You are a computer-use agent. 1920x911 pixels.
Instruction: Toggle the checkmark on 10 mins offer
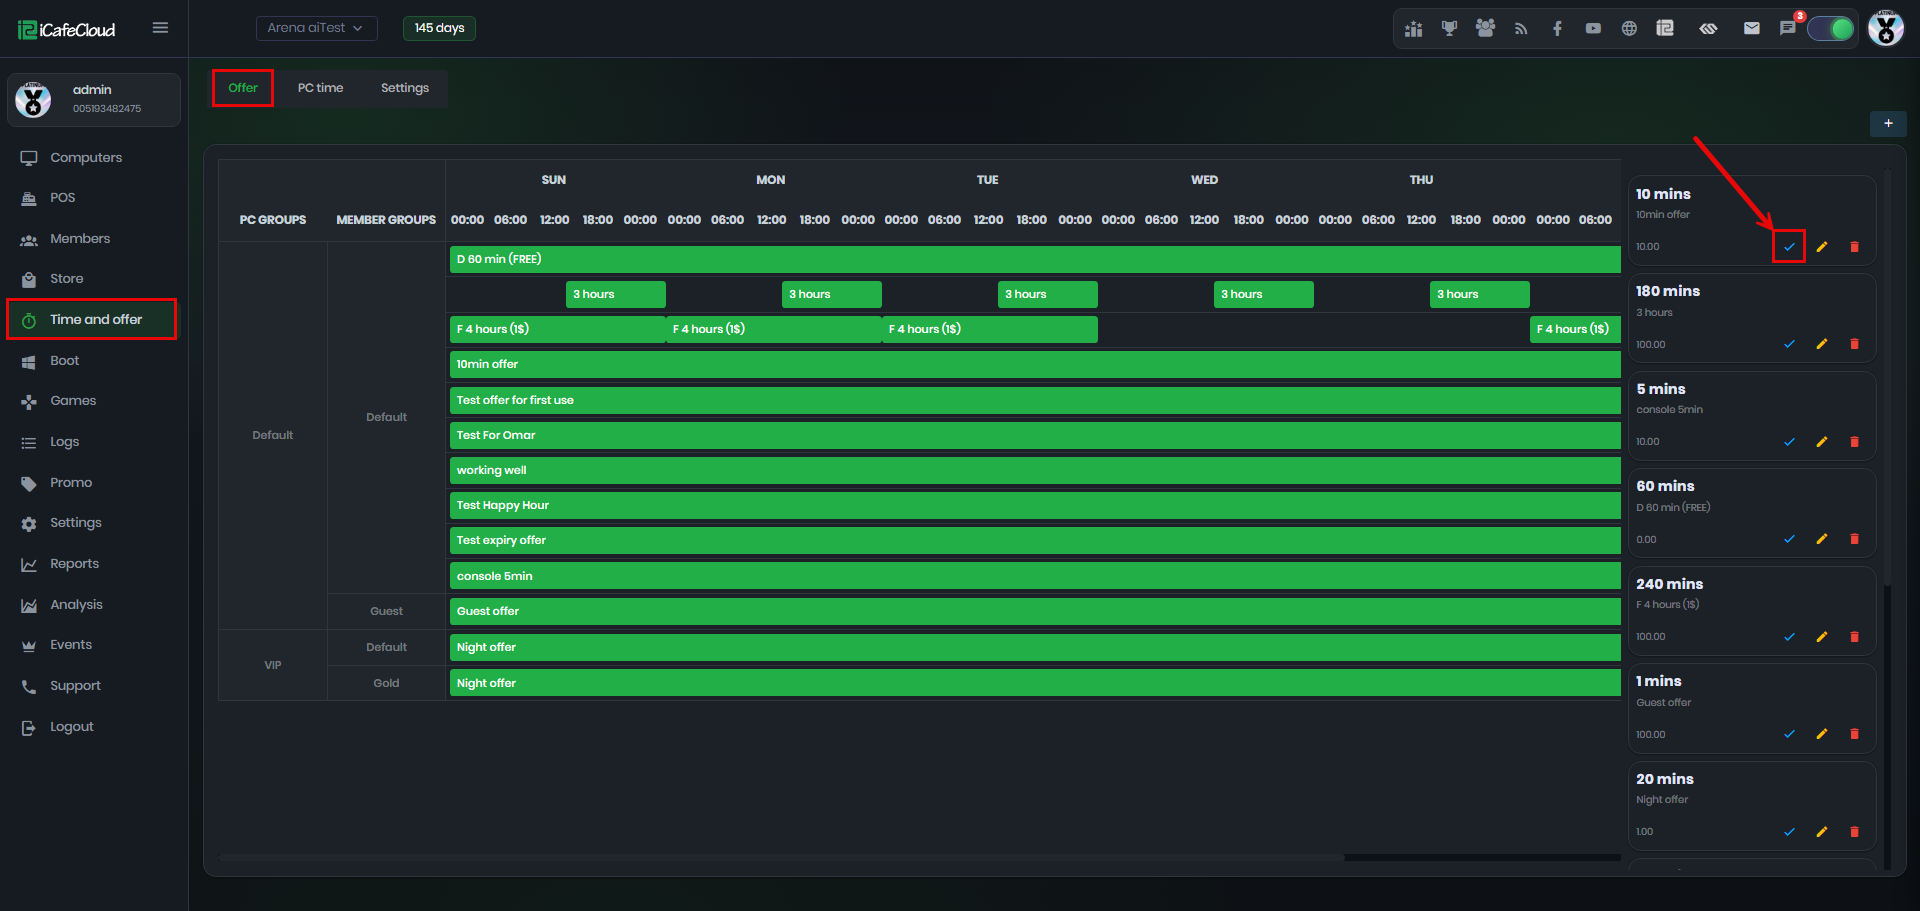click(1789, 246)
